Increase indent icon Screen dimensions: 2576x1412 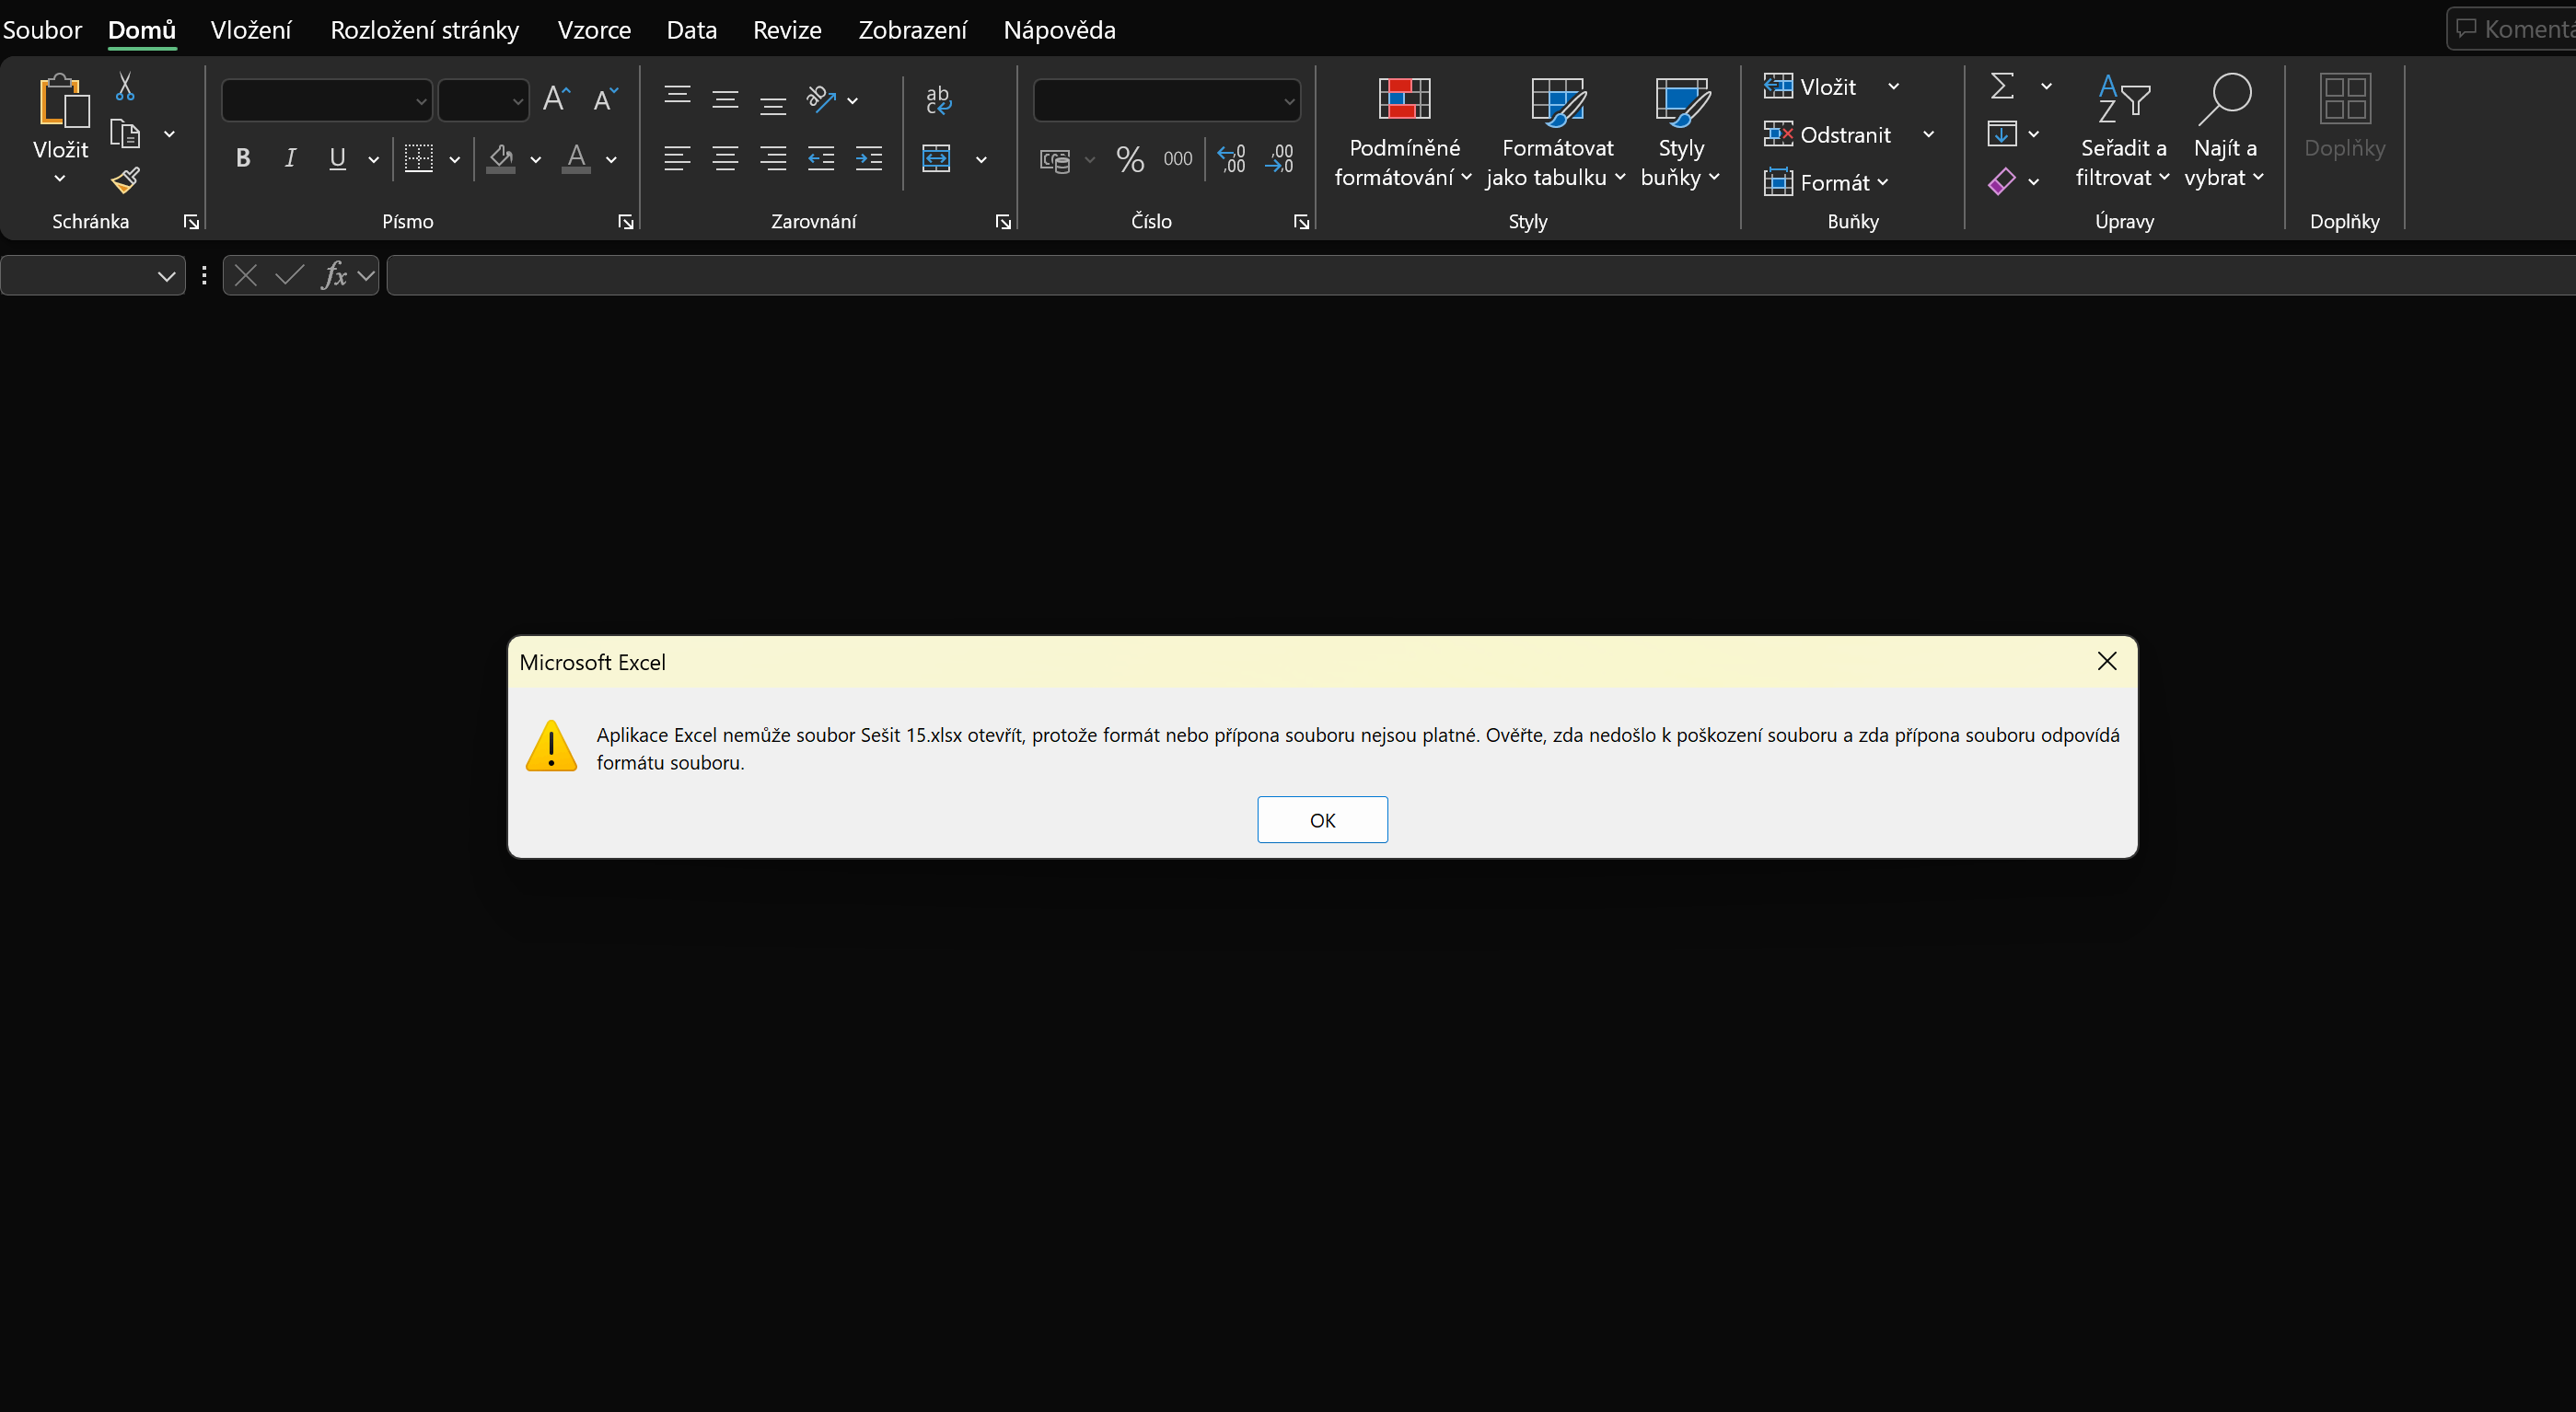pos(869,158)
